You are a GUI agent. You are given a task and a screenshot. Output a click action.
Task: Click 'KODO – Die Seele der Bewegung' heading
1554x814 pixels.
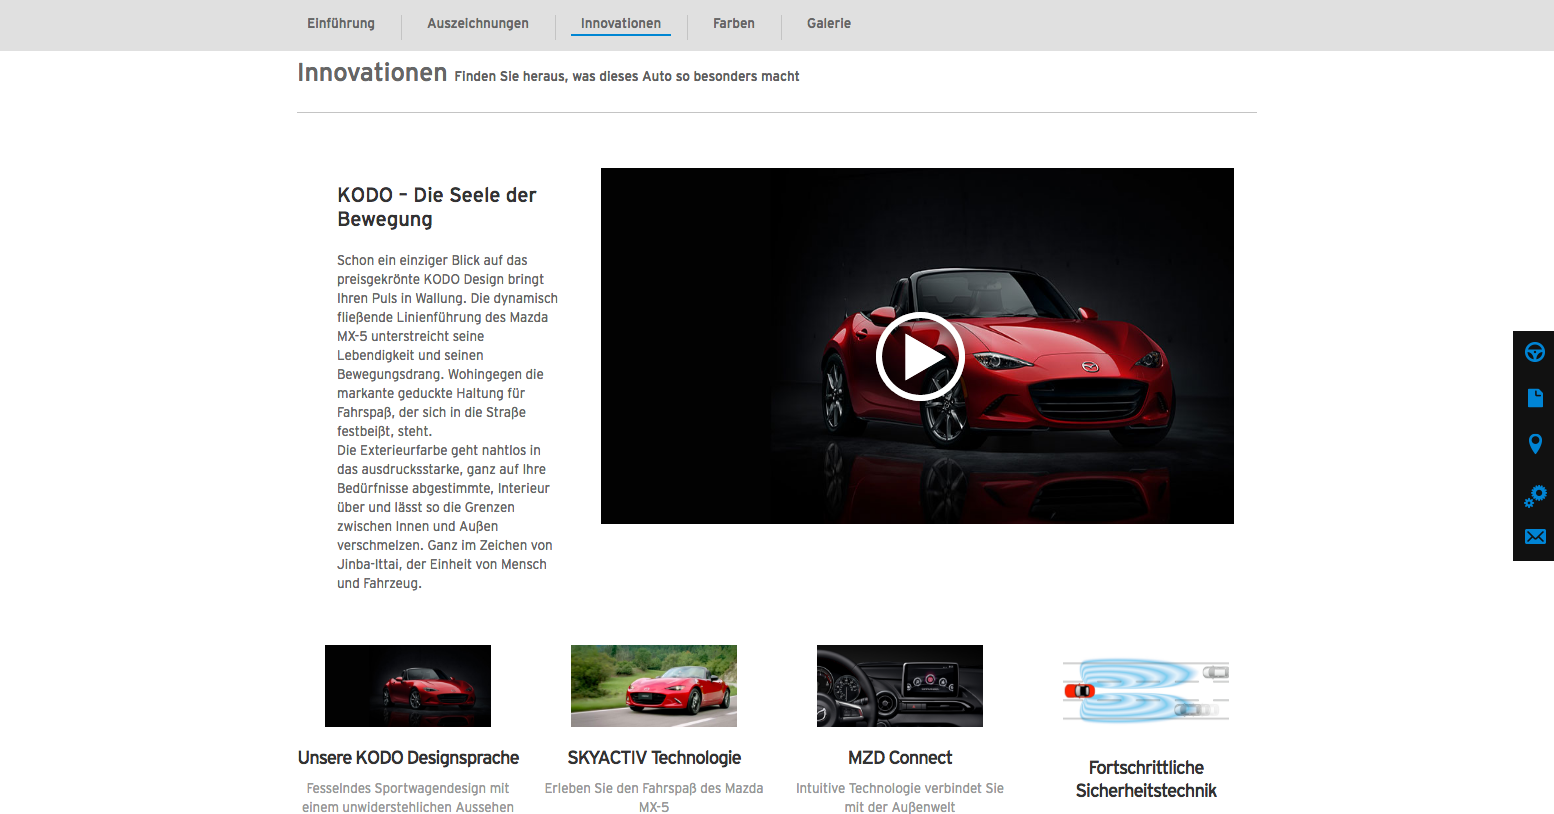click(437, 207)
